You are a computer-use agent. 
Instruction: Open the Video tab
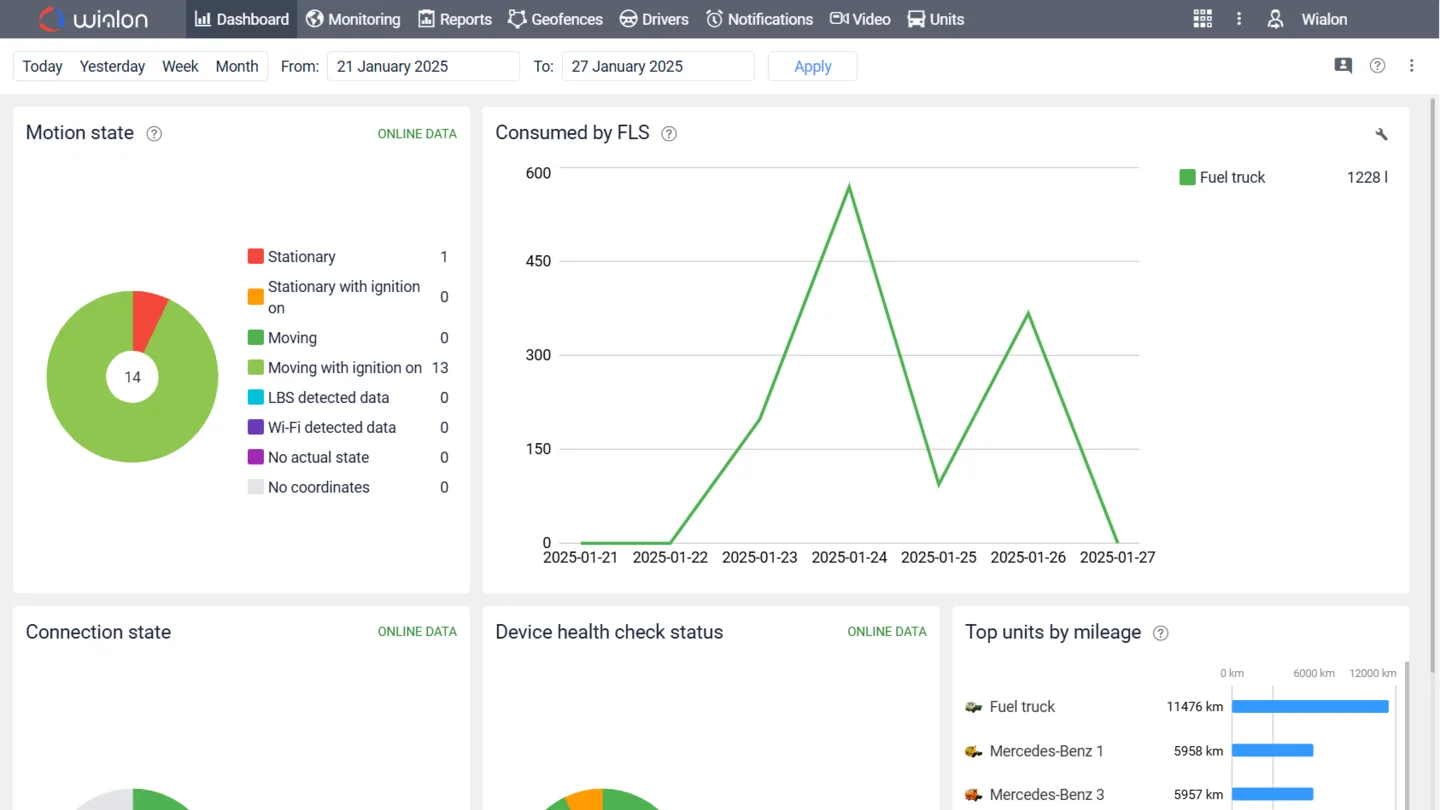click(x=860, y=19)
